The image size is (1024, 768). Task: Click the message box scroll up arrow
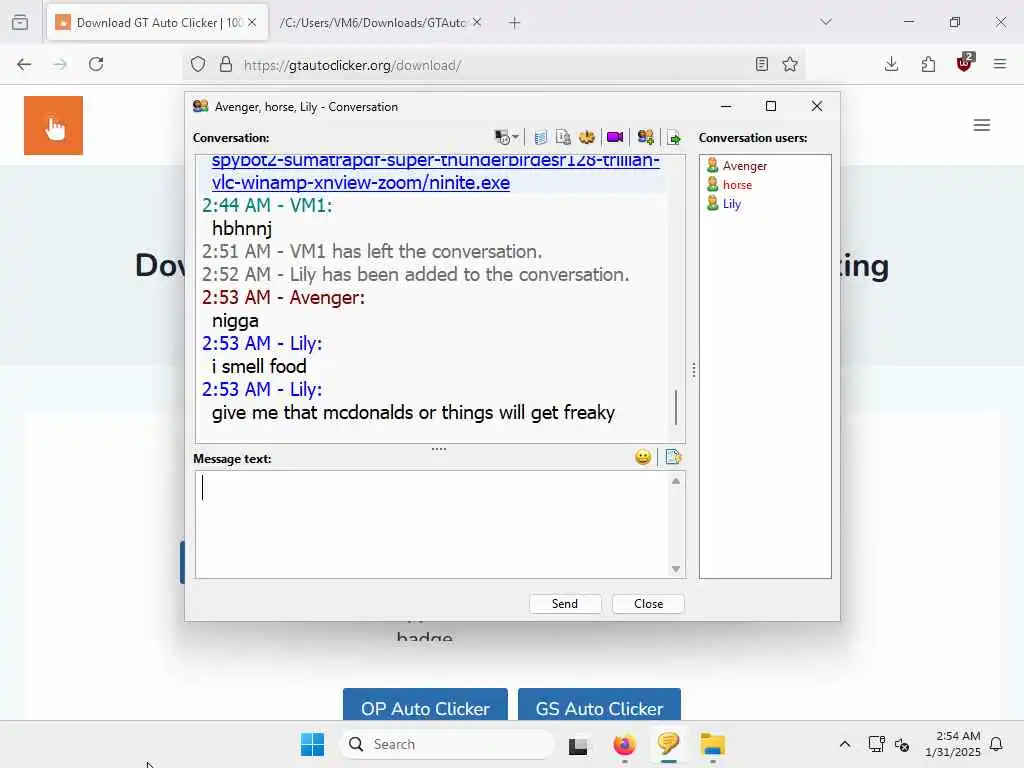(676, 481)
